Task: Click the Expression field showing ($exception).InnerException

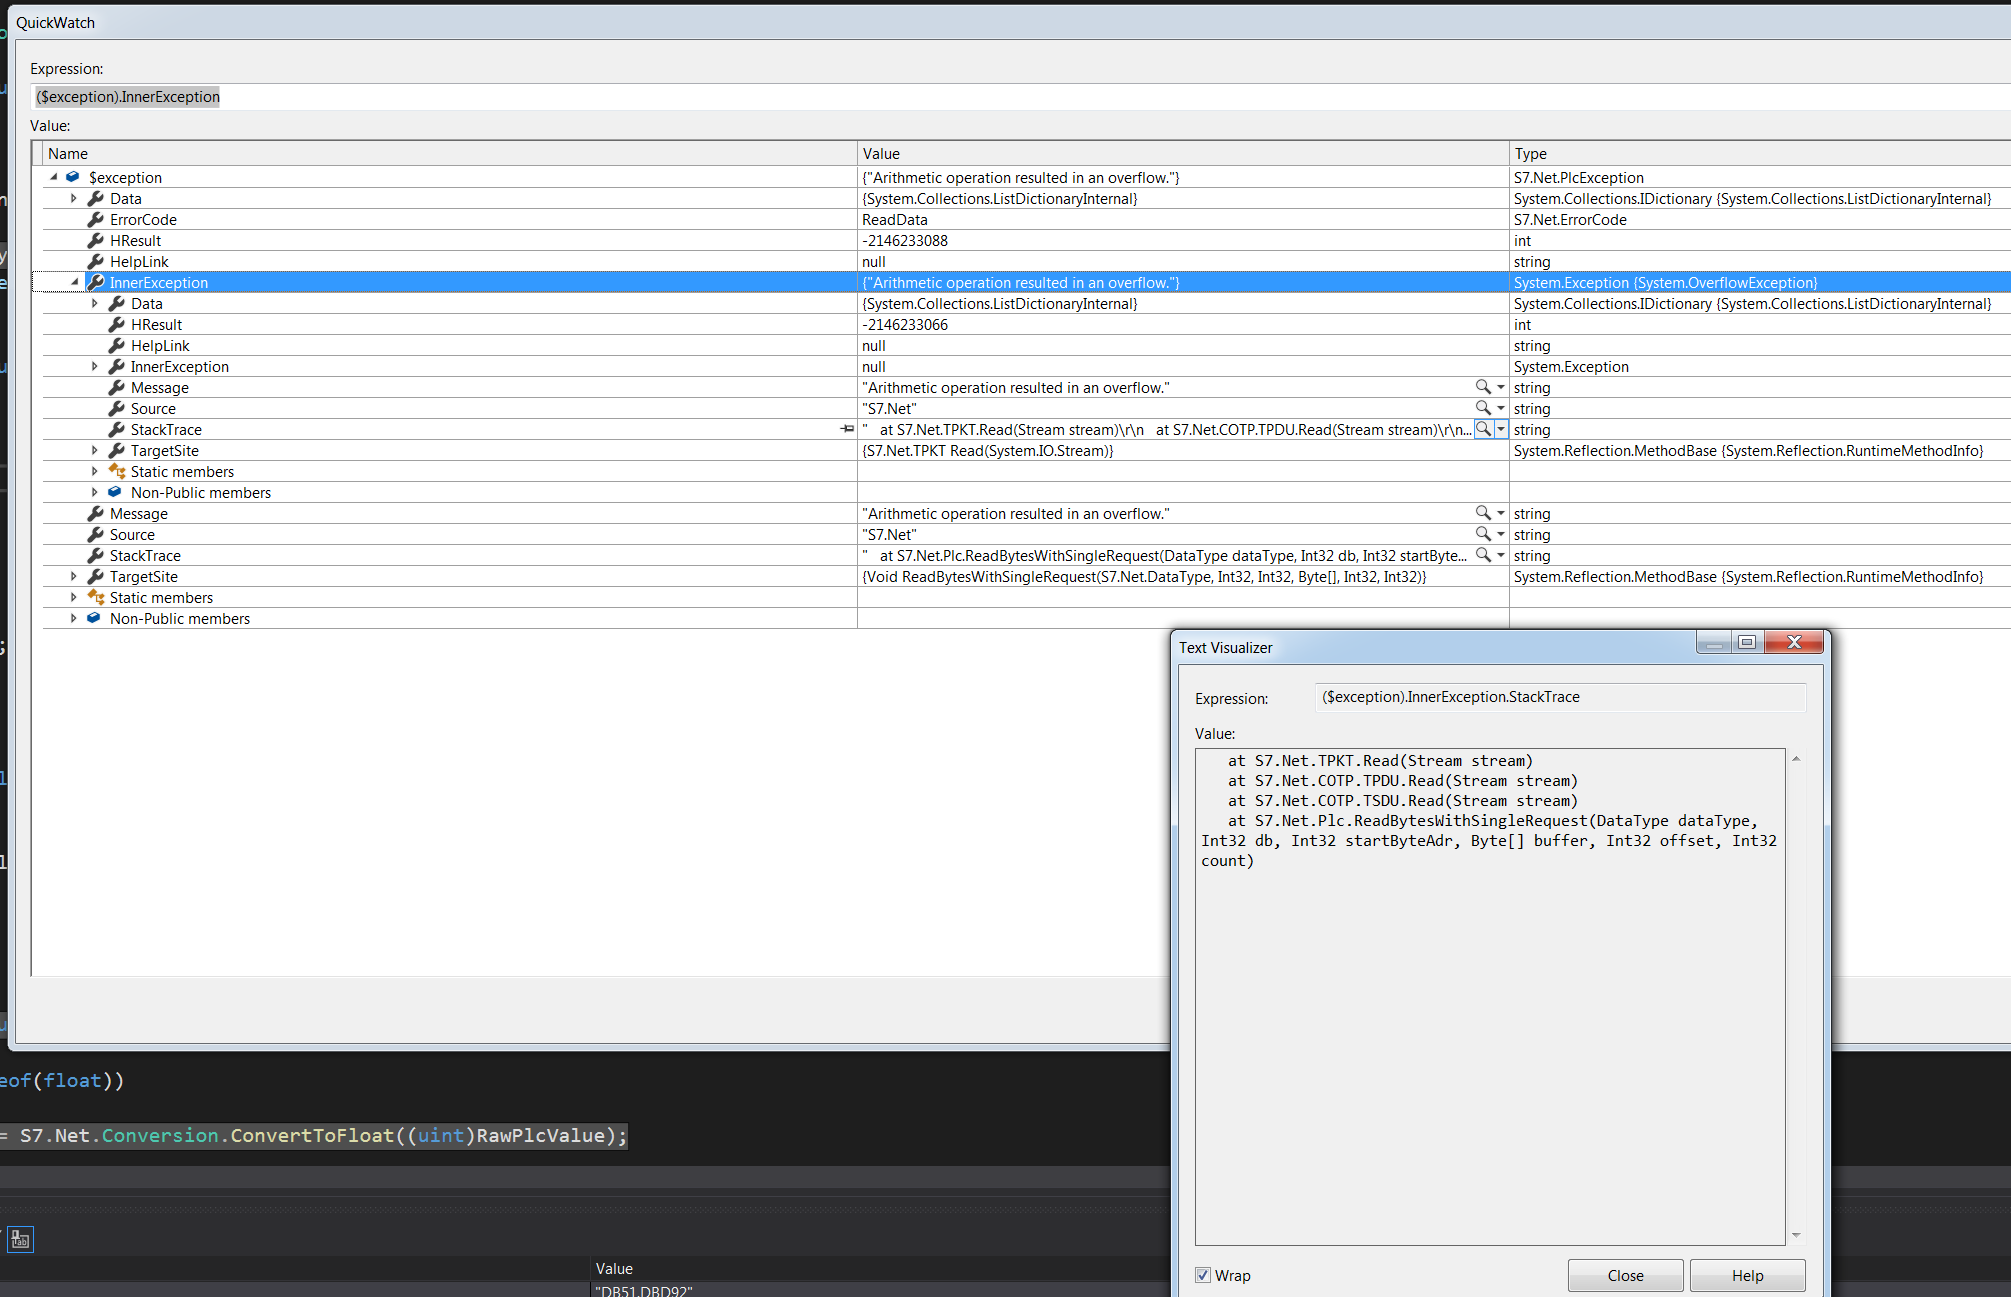Action: tap(127, 96)
